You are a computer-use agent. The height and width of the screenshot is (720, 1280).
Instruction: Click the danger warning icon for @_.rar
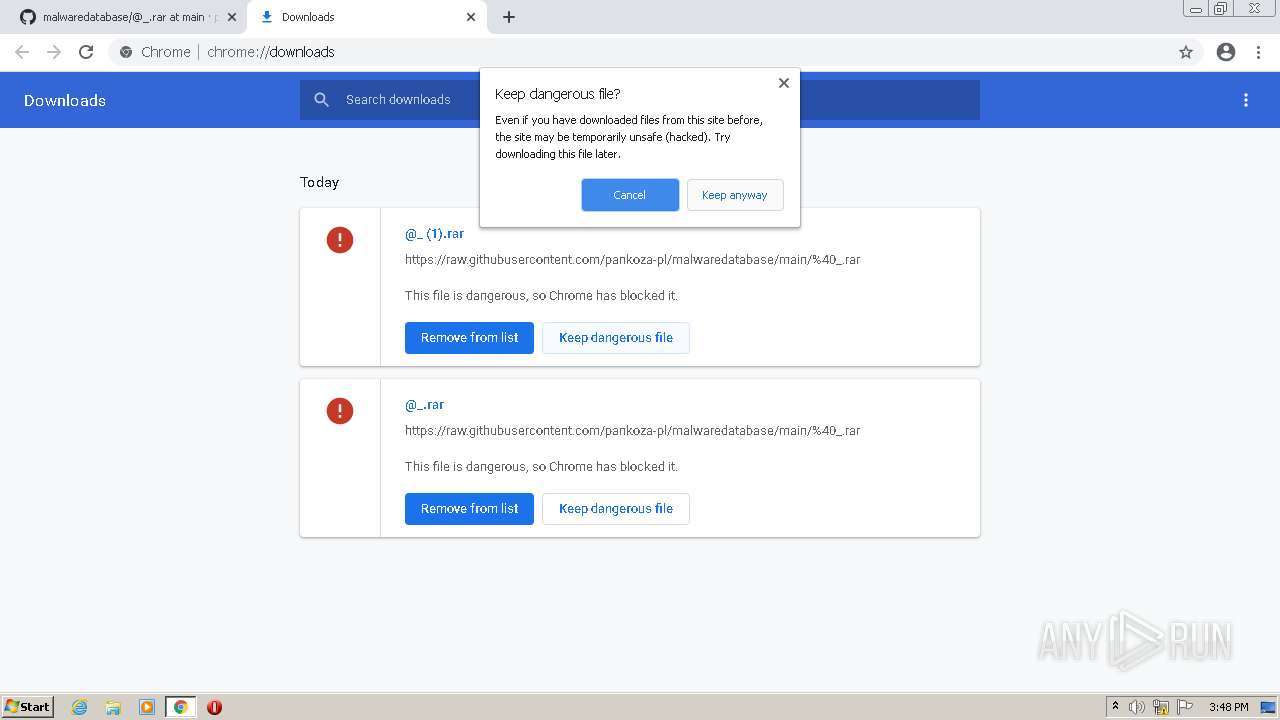click(x=340, y=411)
